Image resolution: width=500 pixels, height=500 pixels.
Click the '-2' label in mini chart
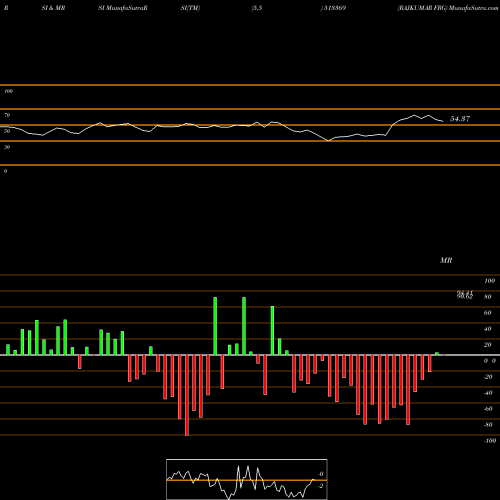tap(320, 486)
